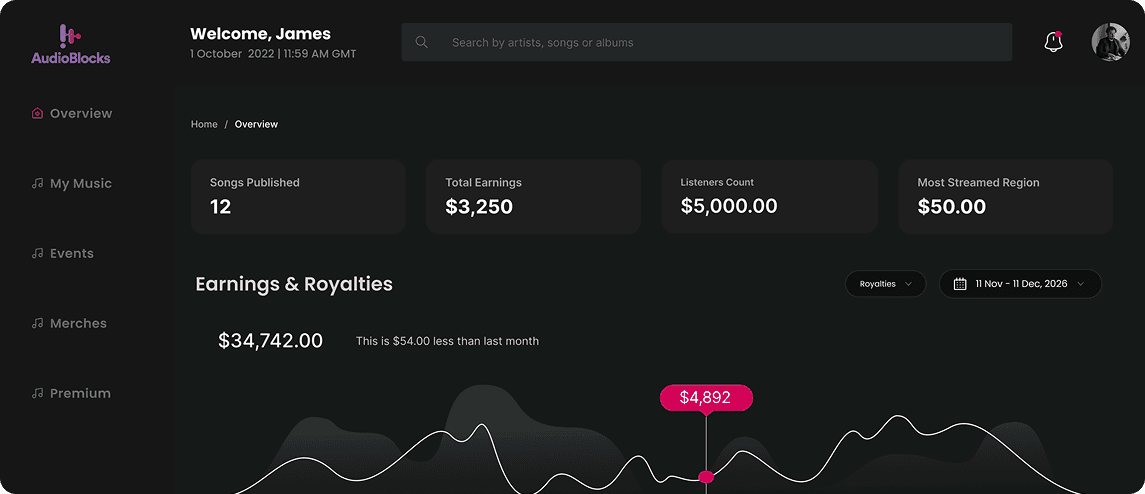
Task: Click the music note icon beside Merches
Action: (x=38, y=323)
